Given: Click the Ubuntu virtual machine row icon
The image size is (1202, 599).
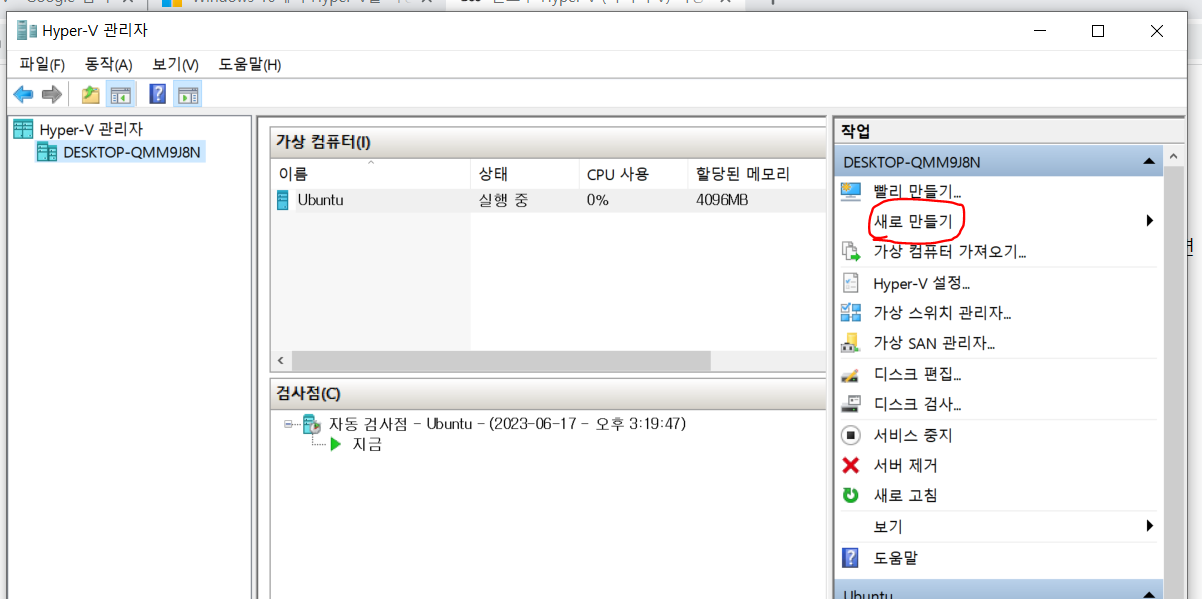Looking at the screenshot, I should [283, 200].
